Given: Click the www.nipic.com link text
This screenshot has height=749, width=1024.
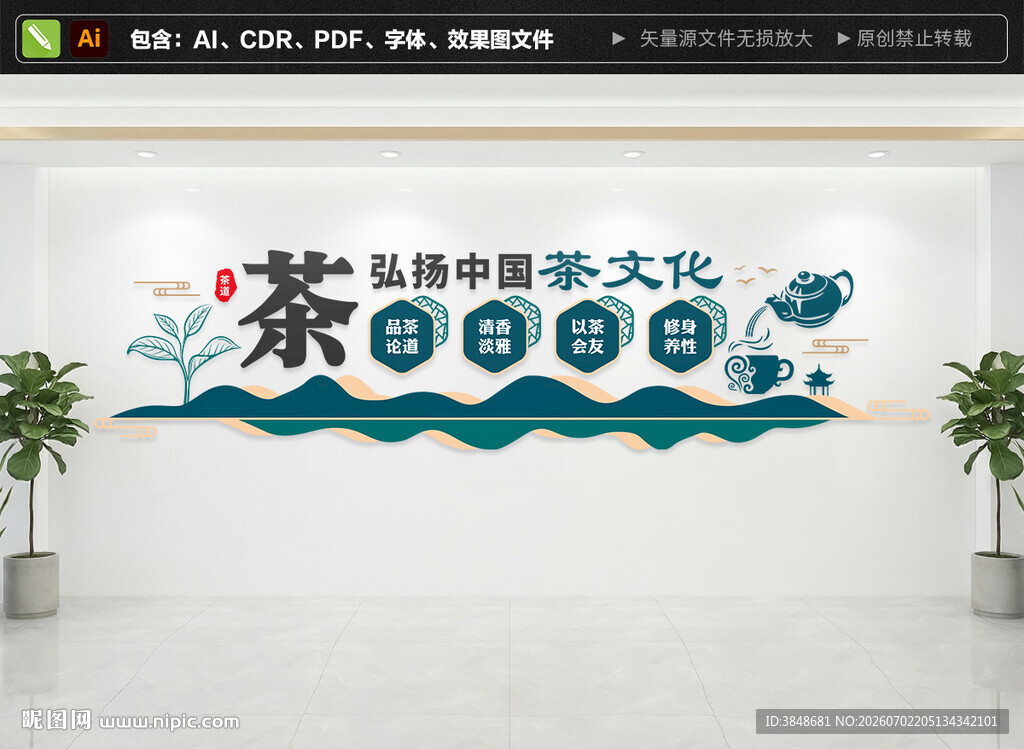Looking at the screenshot, I should (x=169, y=722).
